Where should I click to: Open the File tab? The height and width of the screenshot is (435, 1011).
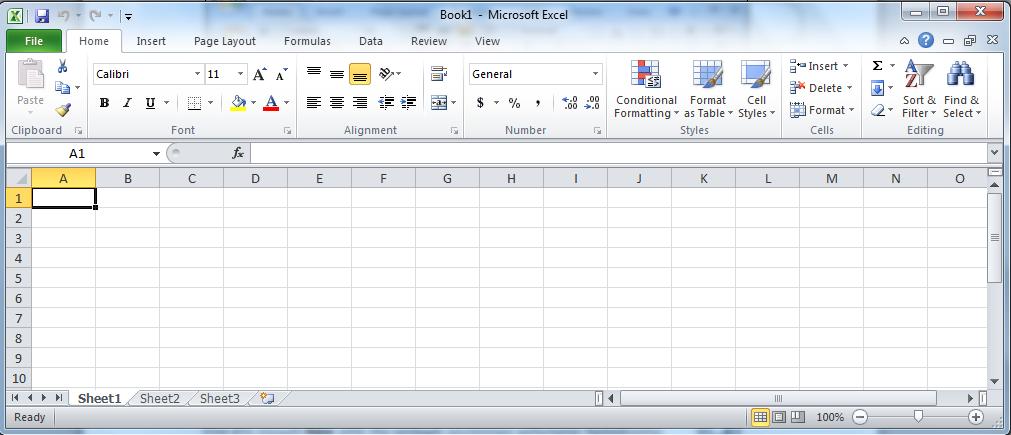pos(34,41)
